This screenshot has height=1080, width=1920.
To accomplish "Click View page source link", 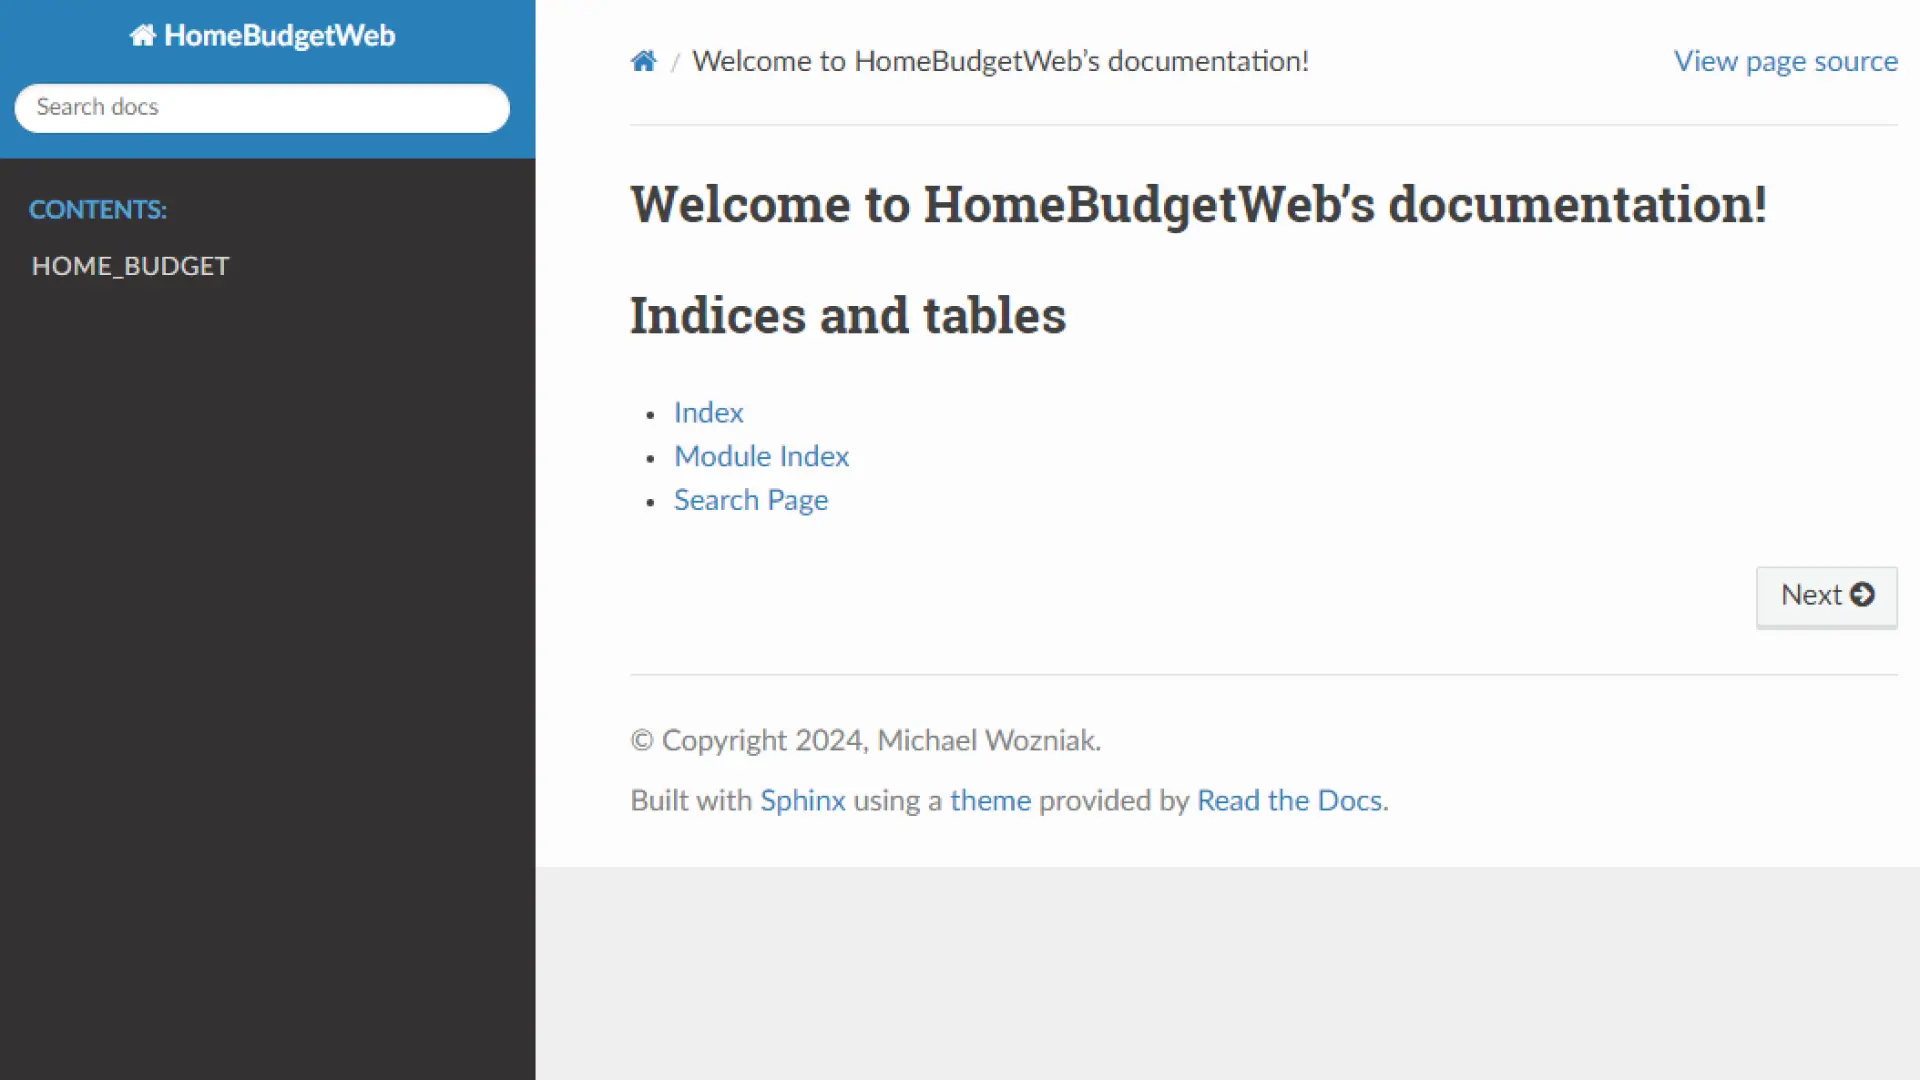I will tap(1785, 61).
